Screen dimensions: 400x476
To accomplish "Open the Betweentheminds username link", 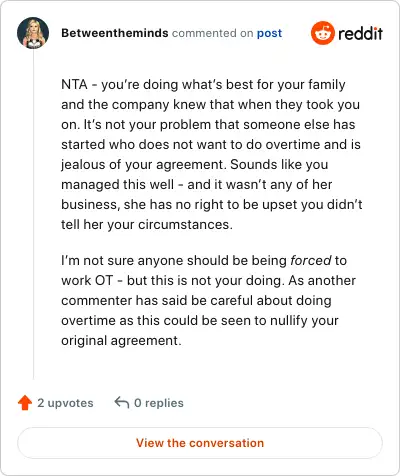I will [115, 33].
